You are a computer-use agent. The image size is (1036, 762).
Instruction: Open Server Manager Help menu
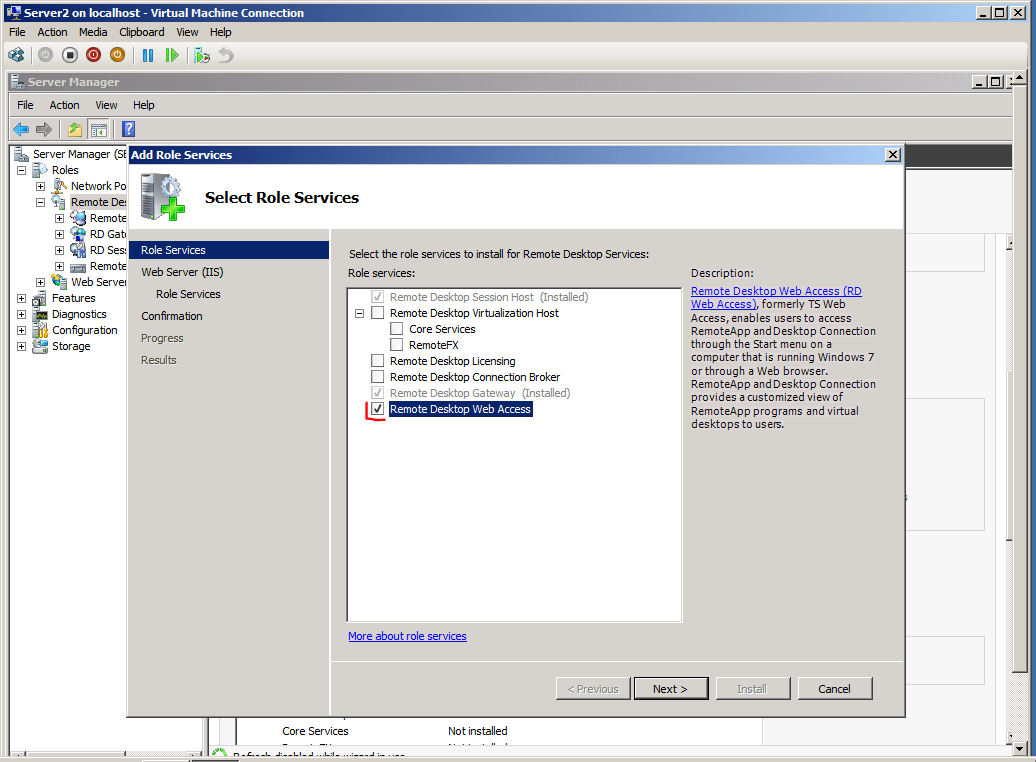pyautogui.click(x=143, y=105)
